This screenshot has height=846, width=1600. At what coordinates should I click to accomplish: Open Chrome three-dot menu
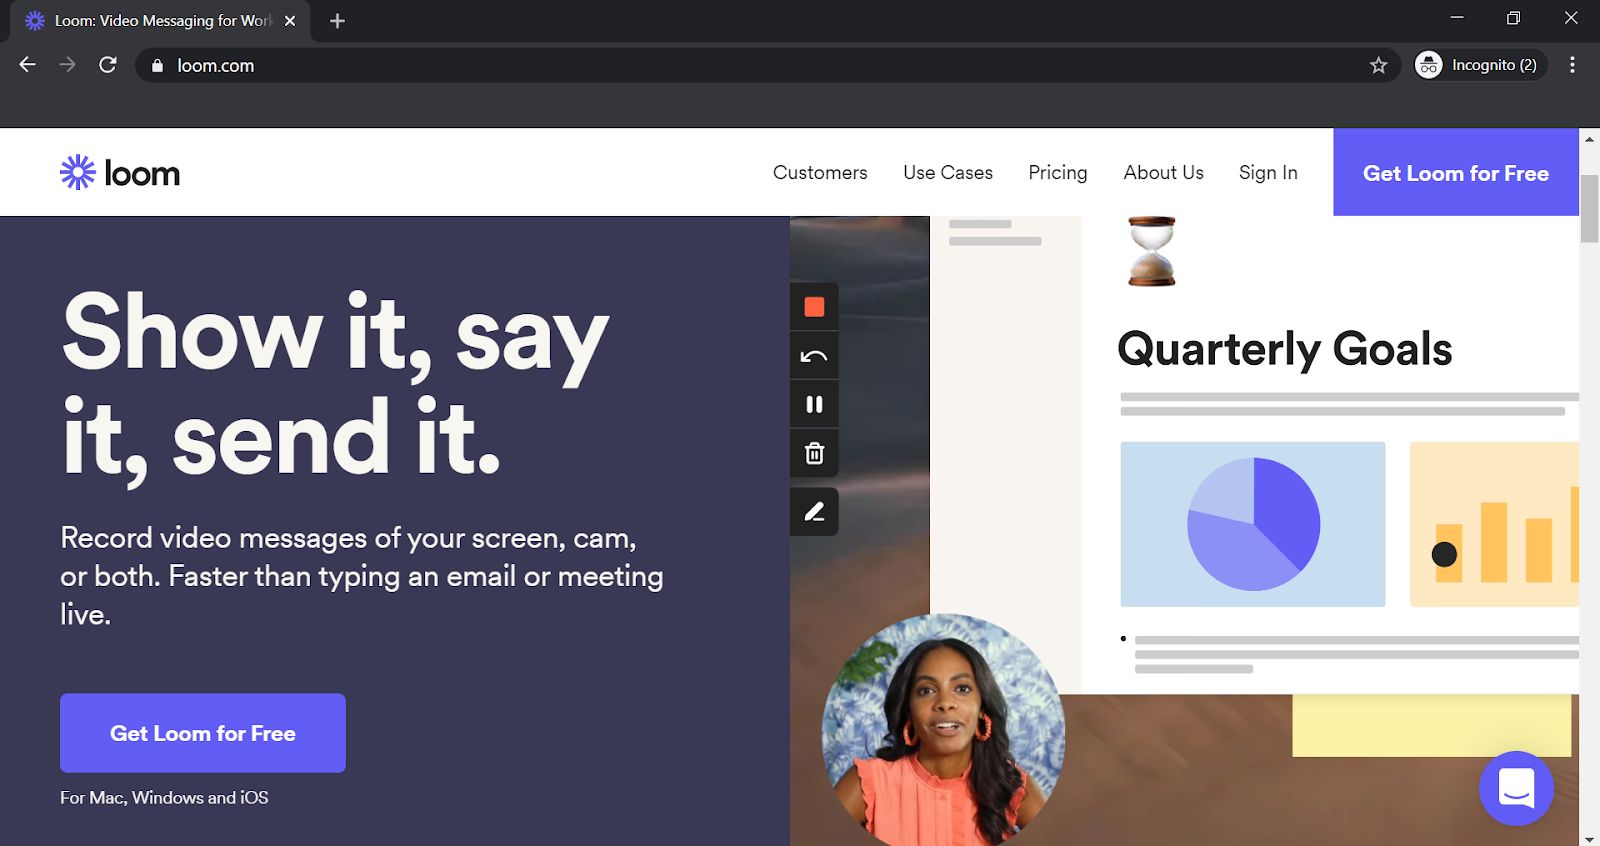point(1572,65)
